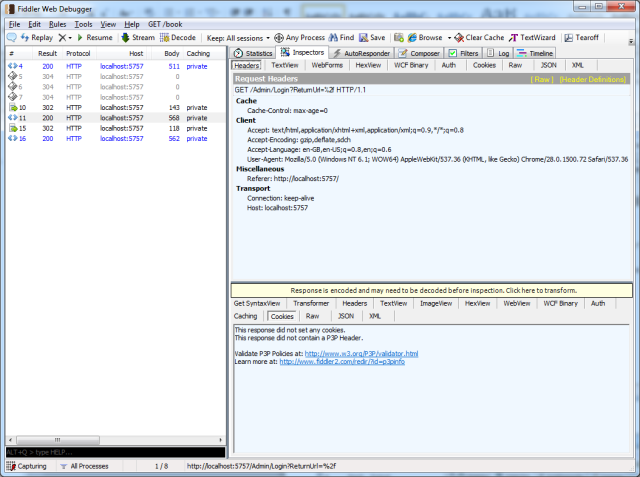Image resolution: width=640 pixels, height=477 pixels.
Task: Click session list scroll right arrow
Action: coord(221,440)
